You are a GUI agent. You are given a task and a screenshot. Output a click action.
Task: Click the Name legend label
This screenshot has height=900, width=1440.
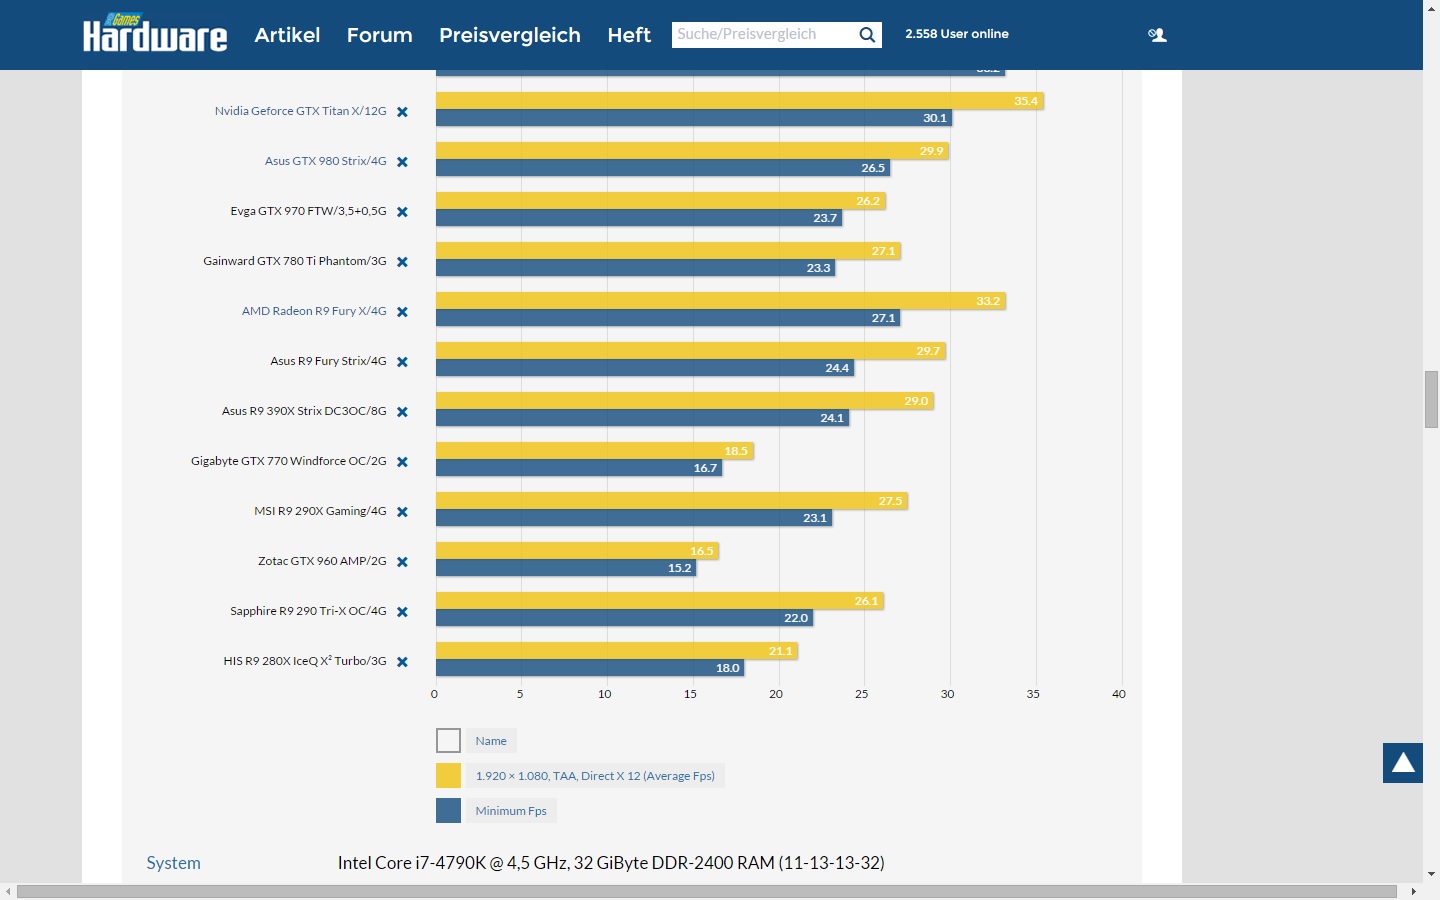click(x=491, y=741)
